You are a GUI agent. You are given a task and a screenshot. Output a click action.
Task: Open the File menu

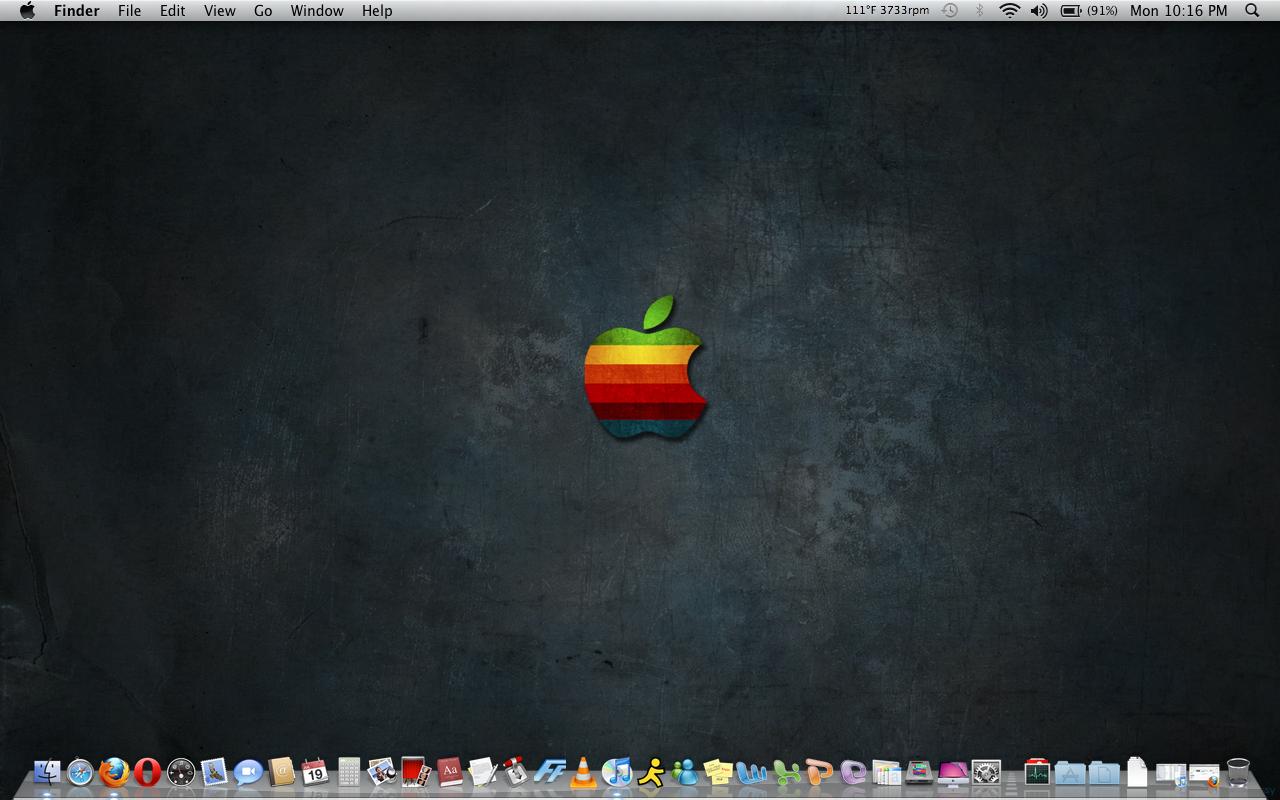[x=129, y=11]
